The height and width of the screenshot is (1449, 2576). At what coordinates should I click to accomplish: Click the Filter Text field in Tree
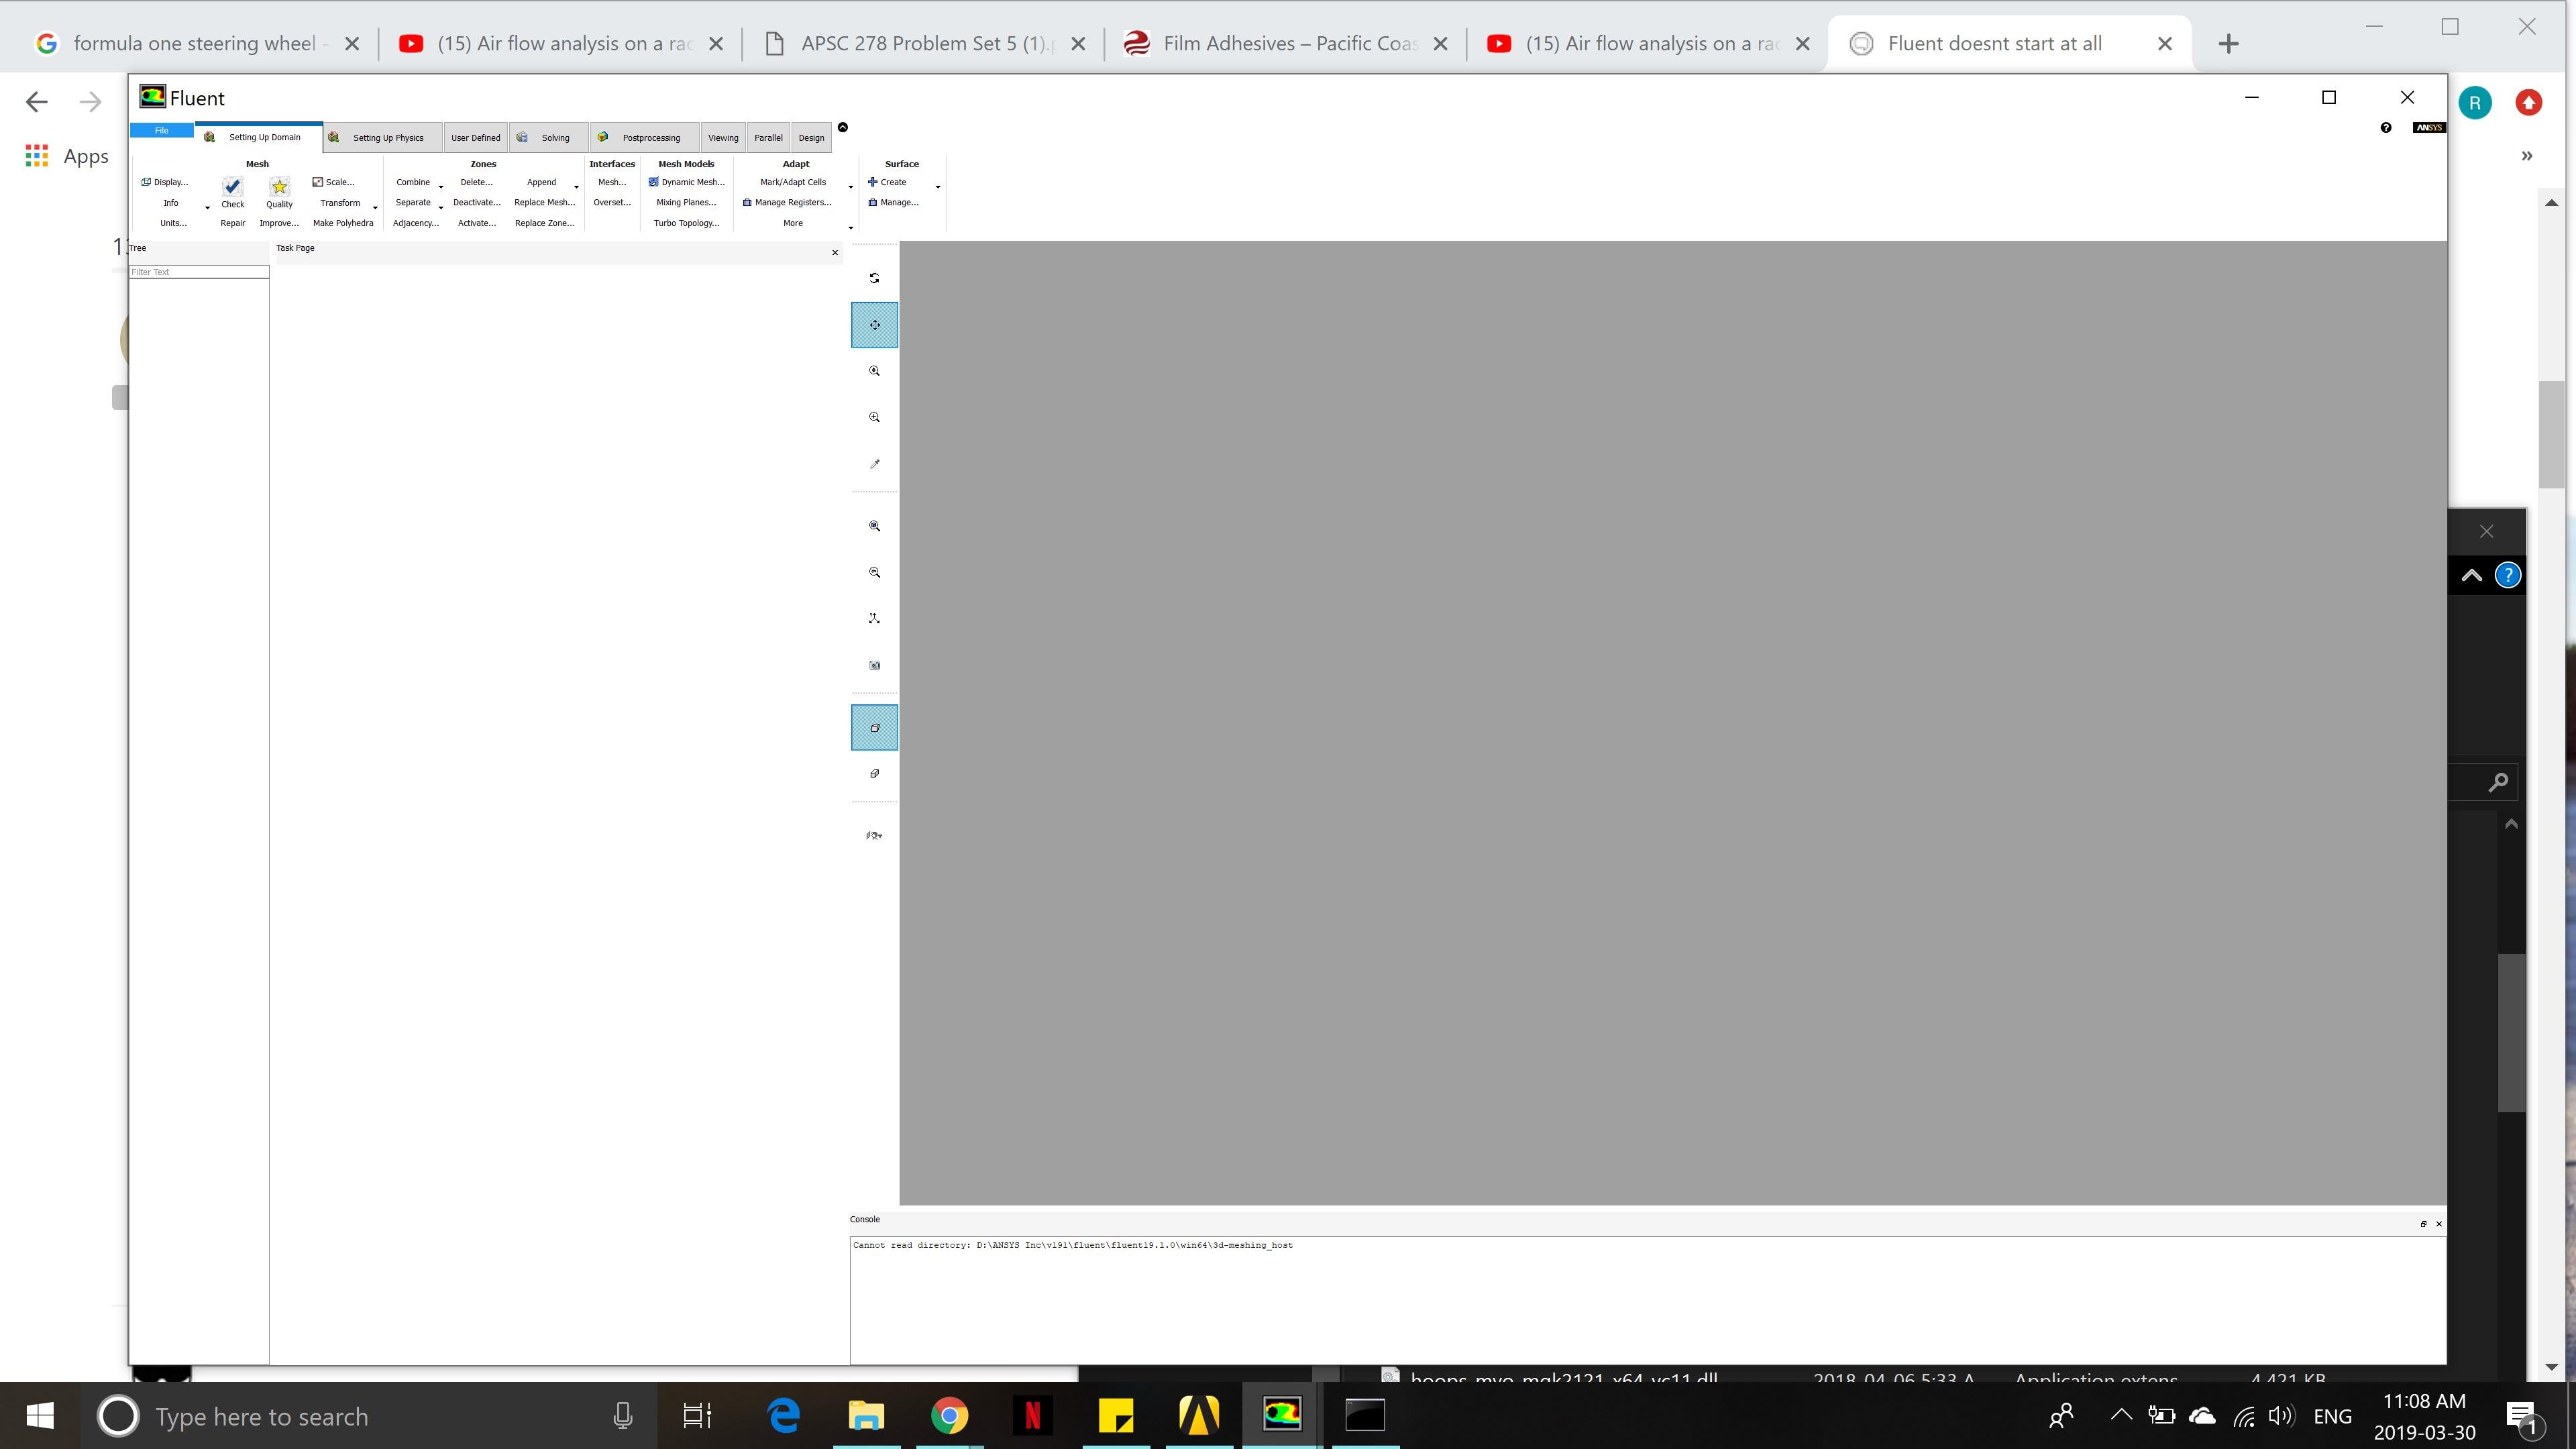[198, 272]
